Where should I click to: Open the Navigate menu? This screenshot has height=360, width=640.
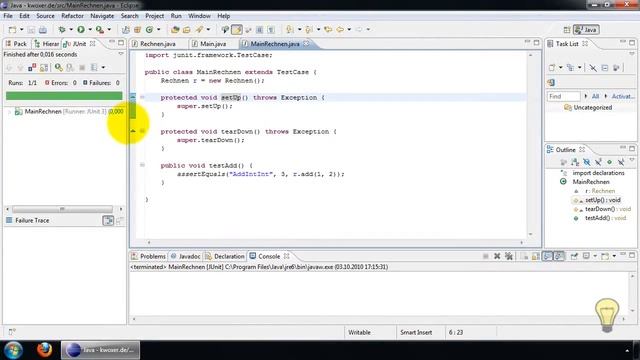click(x=102, y=16)
